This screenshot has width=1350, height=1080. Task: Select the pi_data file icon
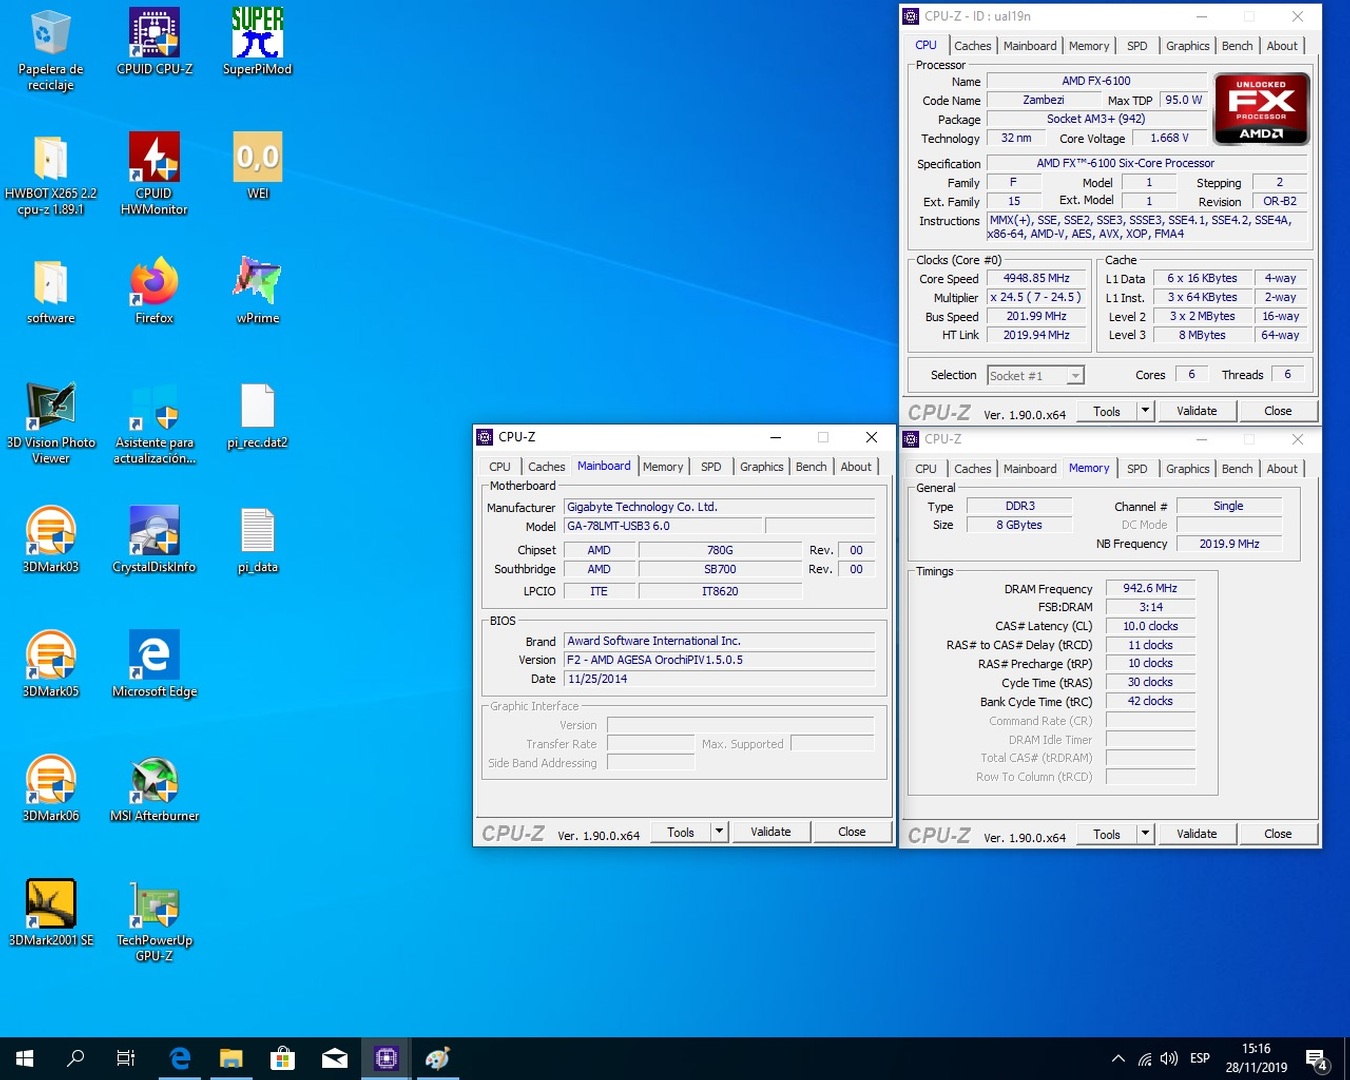(x=257, y=540)
